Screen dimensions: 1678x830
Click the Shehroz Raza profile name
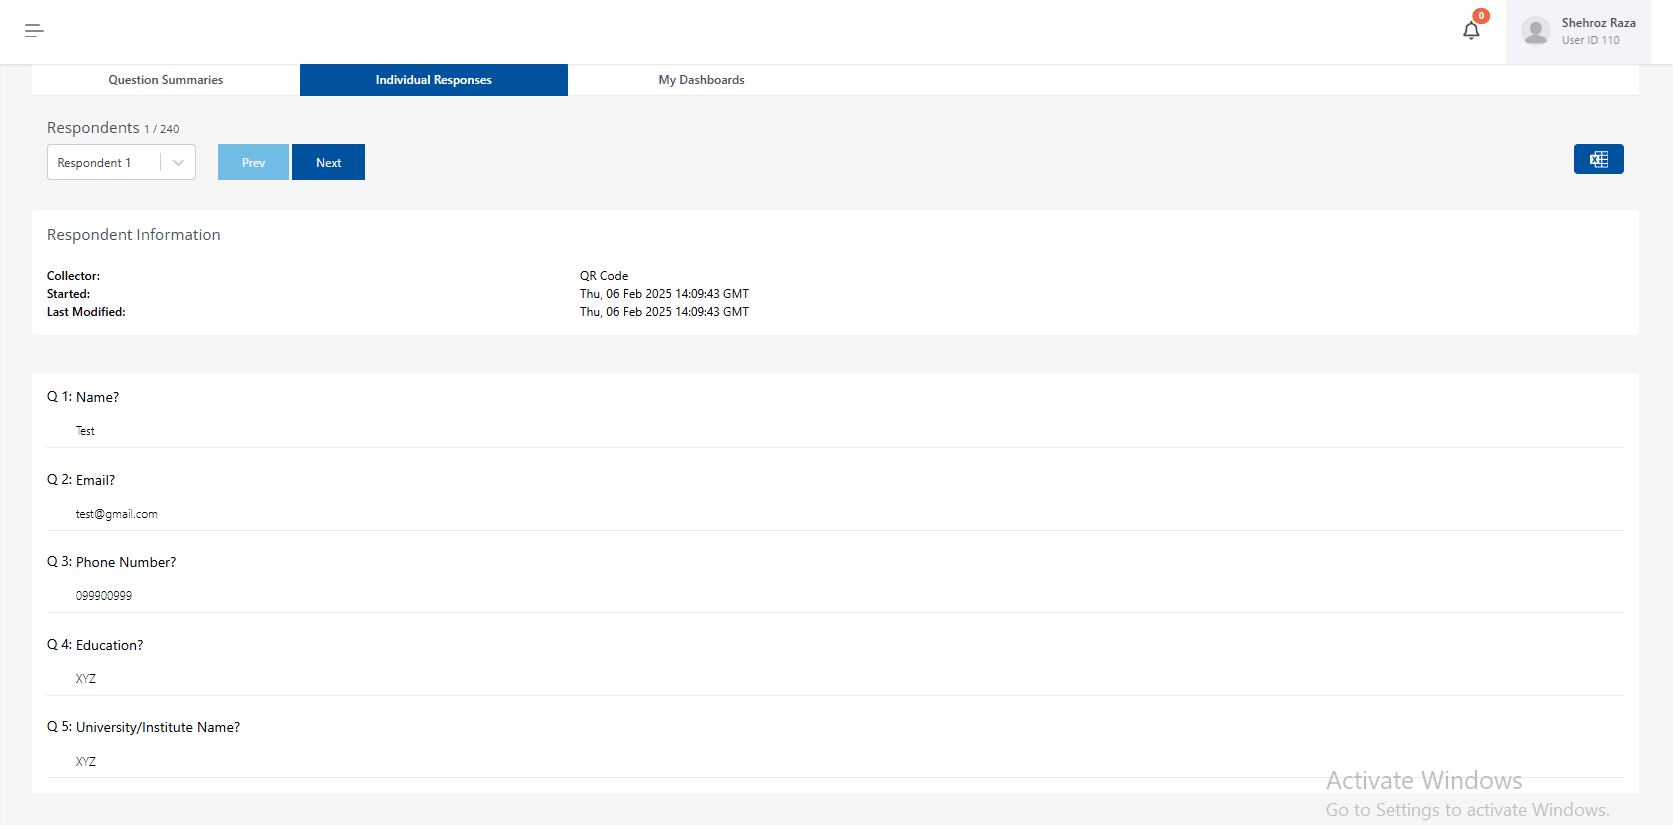click(x=1598, y=23)
